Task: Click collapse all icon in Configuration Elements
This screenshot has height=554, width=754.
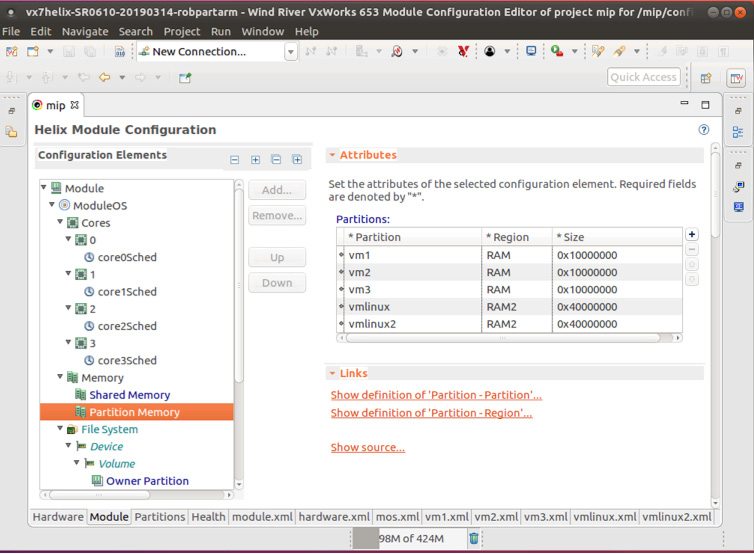Action: [276, 159]
